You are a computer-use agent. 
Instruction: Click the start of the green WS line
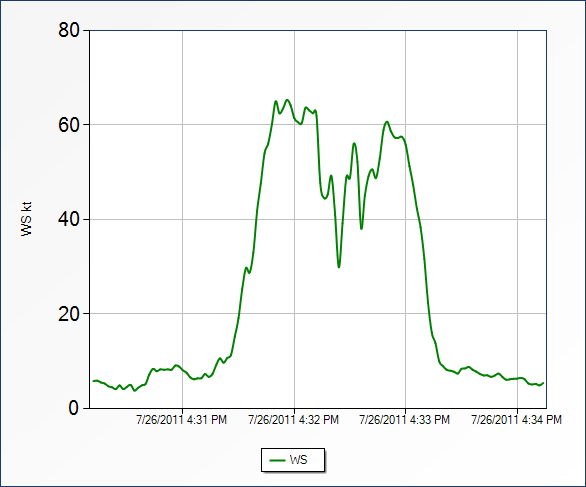(93, 381)
